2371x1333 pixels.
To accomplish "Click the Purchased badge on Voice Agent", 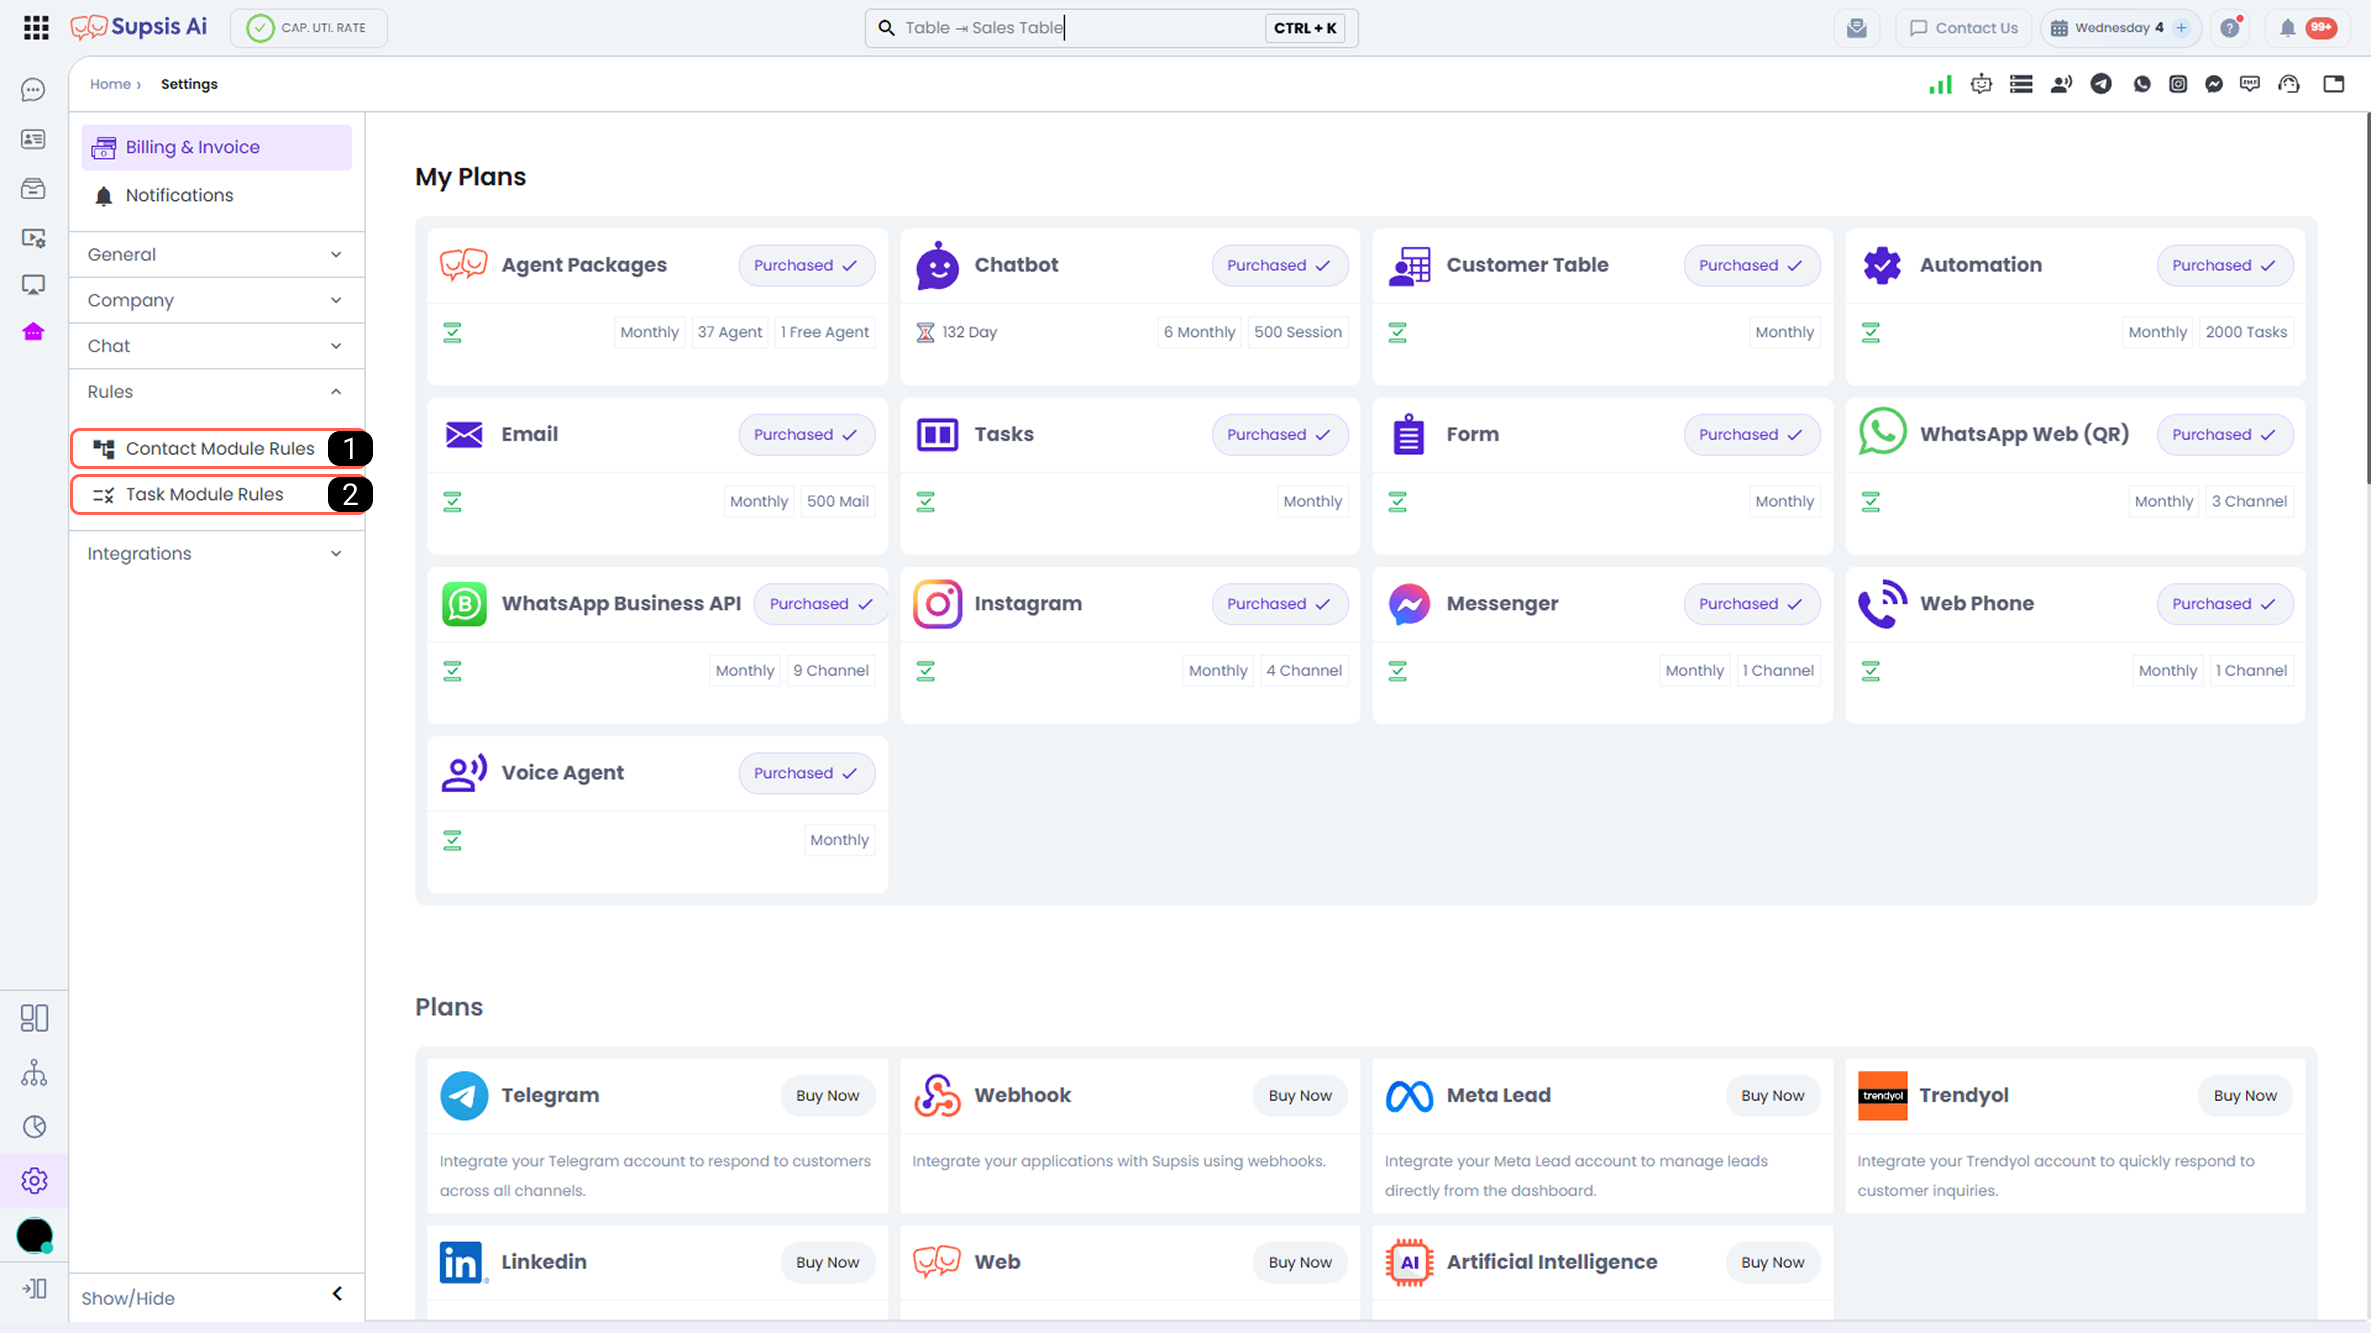I will tap(806, 773).
